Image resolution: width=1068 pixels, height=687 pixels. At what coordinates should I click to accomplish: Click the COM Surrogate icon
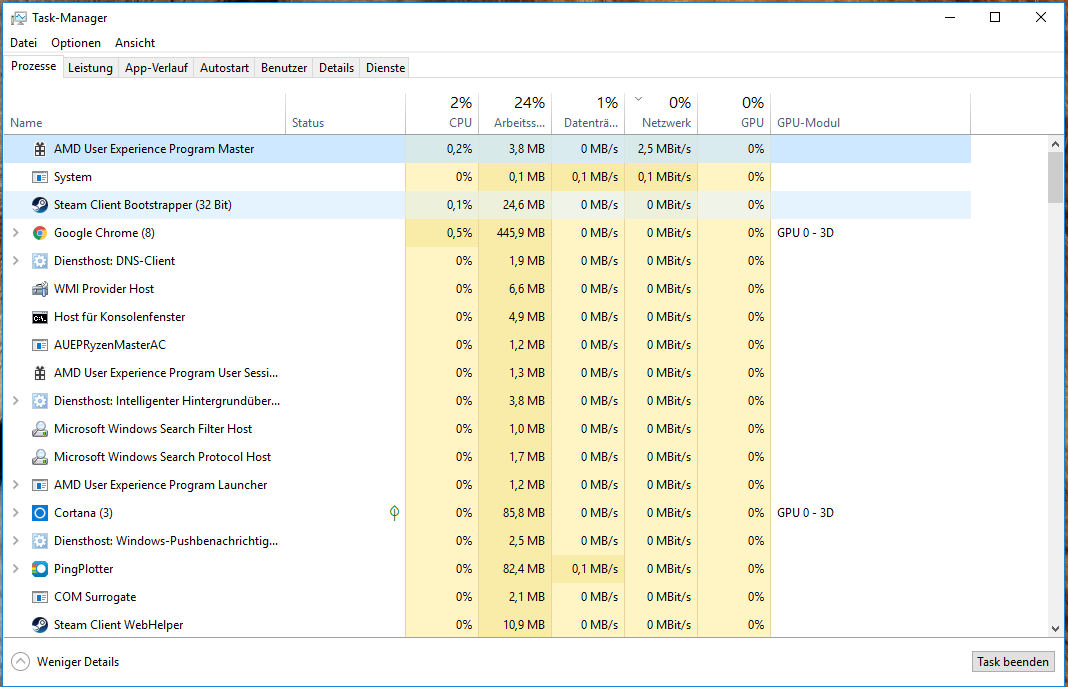click(x=40, y=597)
